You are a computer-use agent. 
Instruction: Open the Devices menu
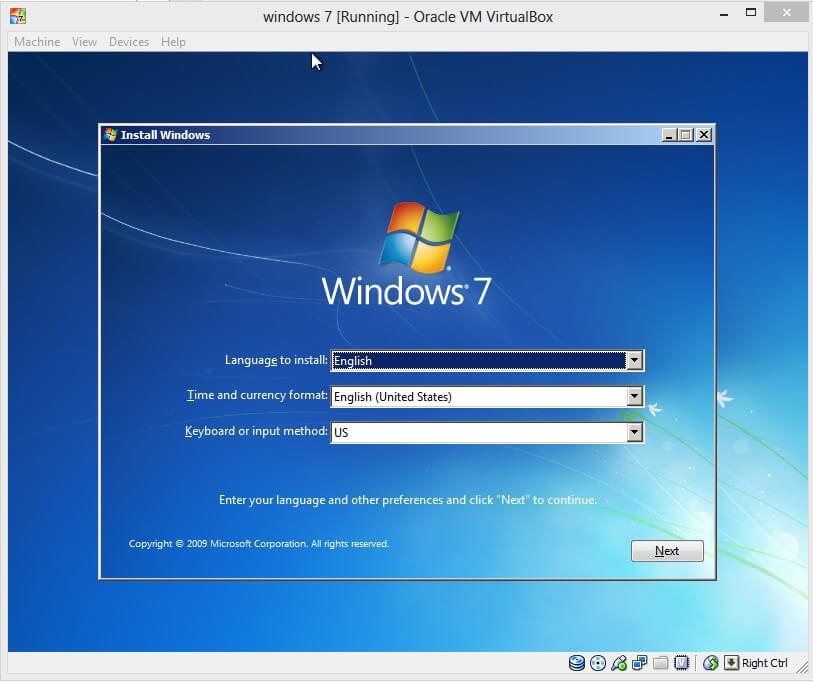(129, 41)
